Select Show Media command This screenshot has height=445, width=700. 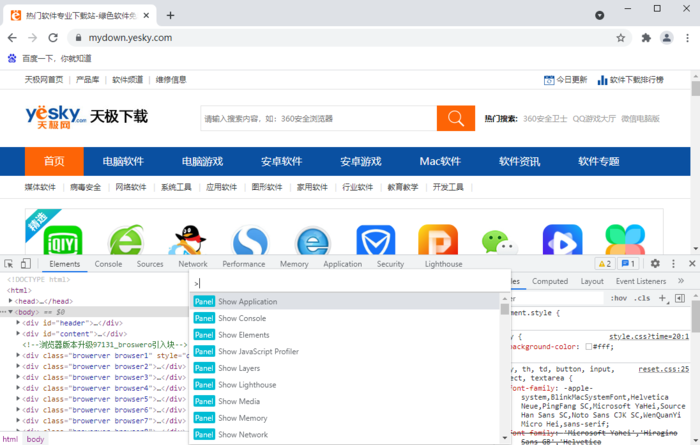click(345, 401)
